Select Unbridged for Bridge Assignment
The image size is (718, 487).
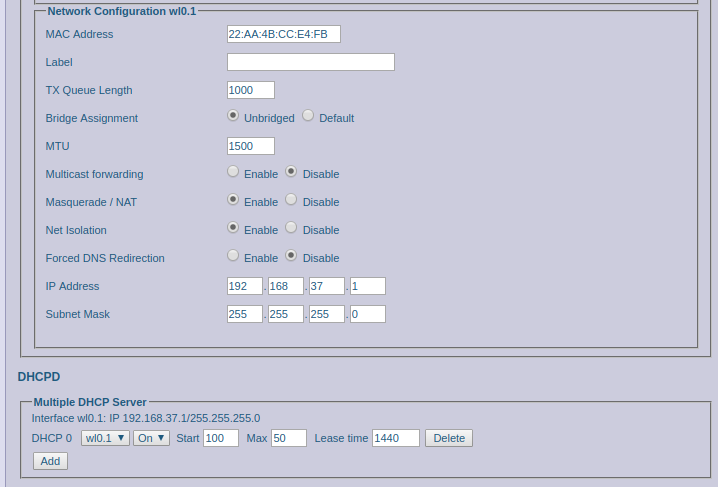tap(233, 116)
